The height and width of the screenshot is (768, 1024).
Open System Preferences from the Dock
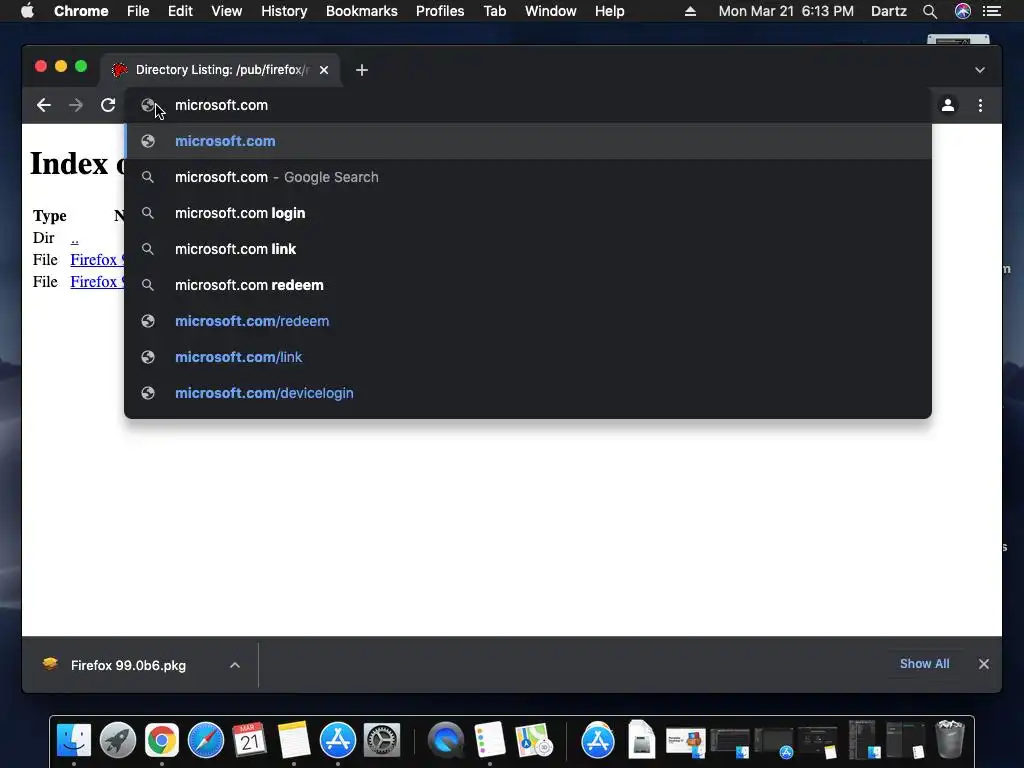point(382,740)
